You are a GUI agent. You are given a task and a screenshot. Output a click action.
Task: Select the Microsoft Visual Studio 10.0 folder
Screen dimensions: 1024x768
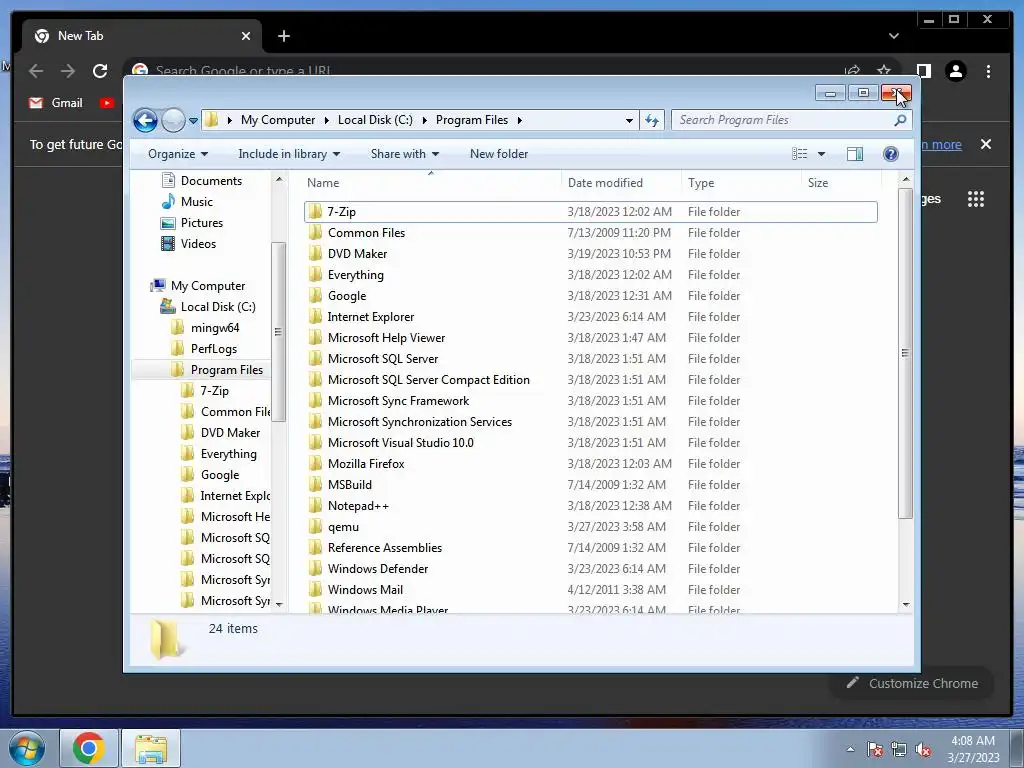click(590, 443)
